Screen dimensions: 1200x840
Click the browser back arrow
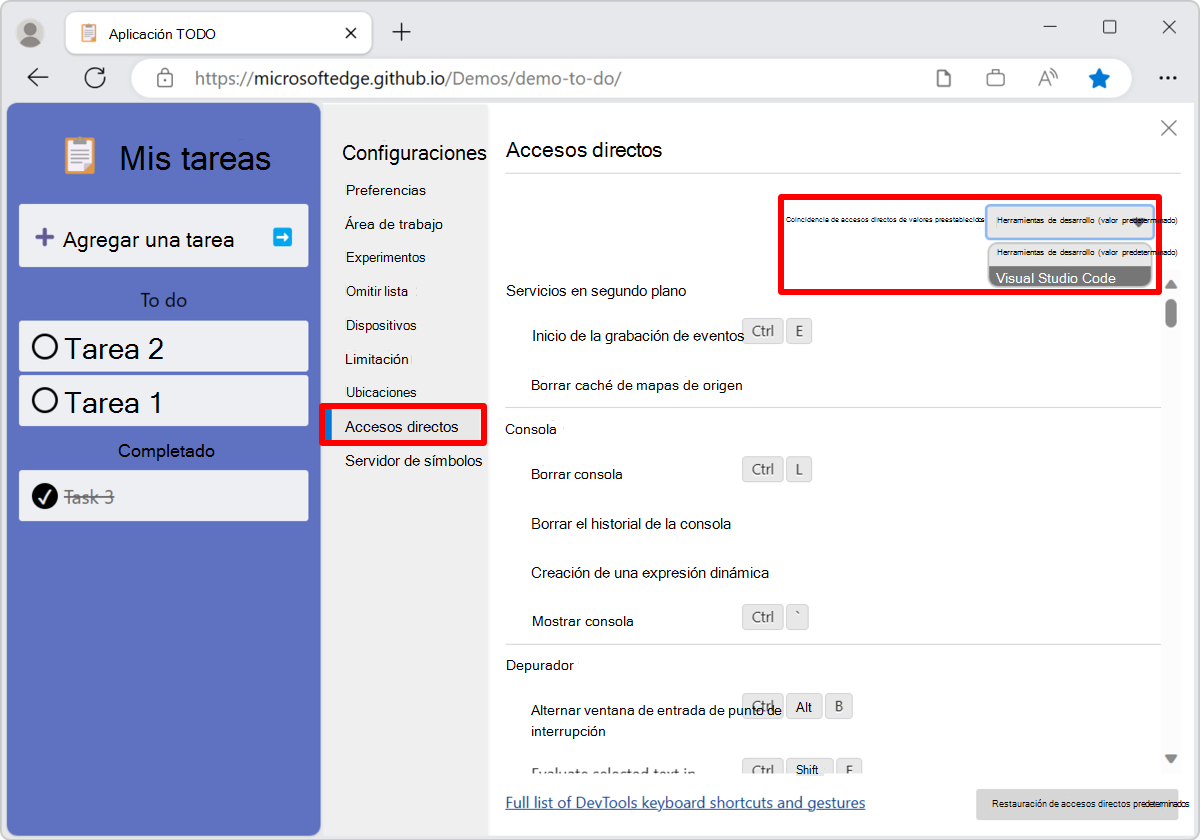(x=37, y=77)
